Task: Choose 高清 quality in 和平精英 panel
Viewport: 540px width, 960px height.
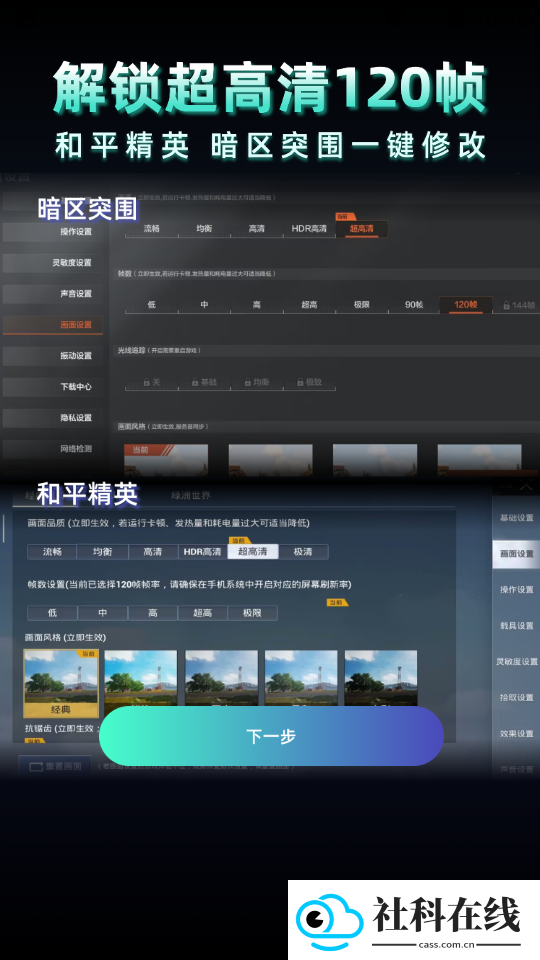Action: (152, 552)
